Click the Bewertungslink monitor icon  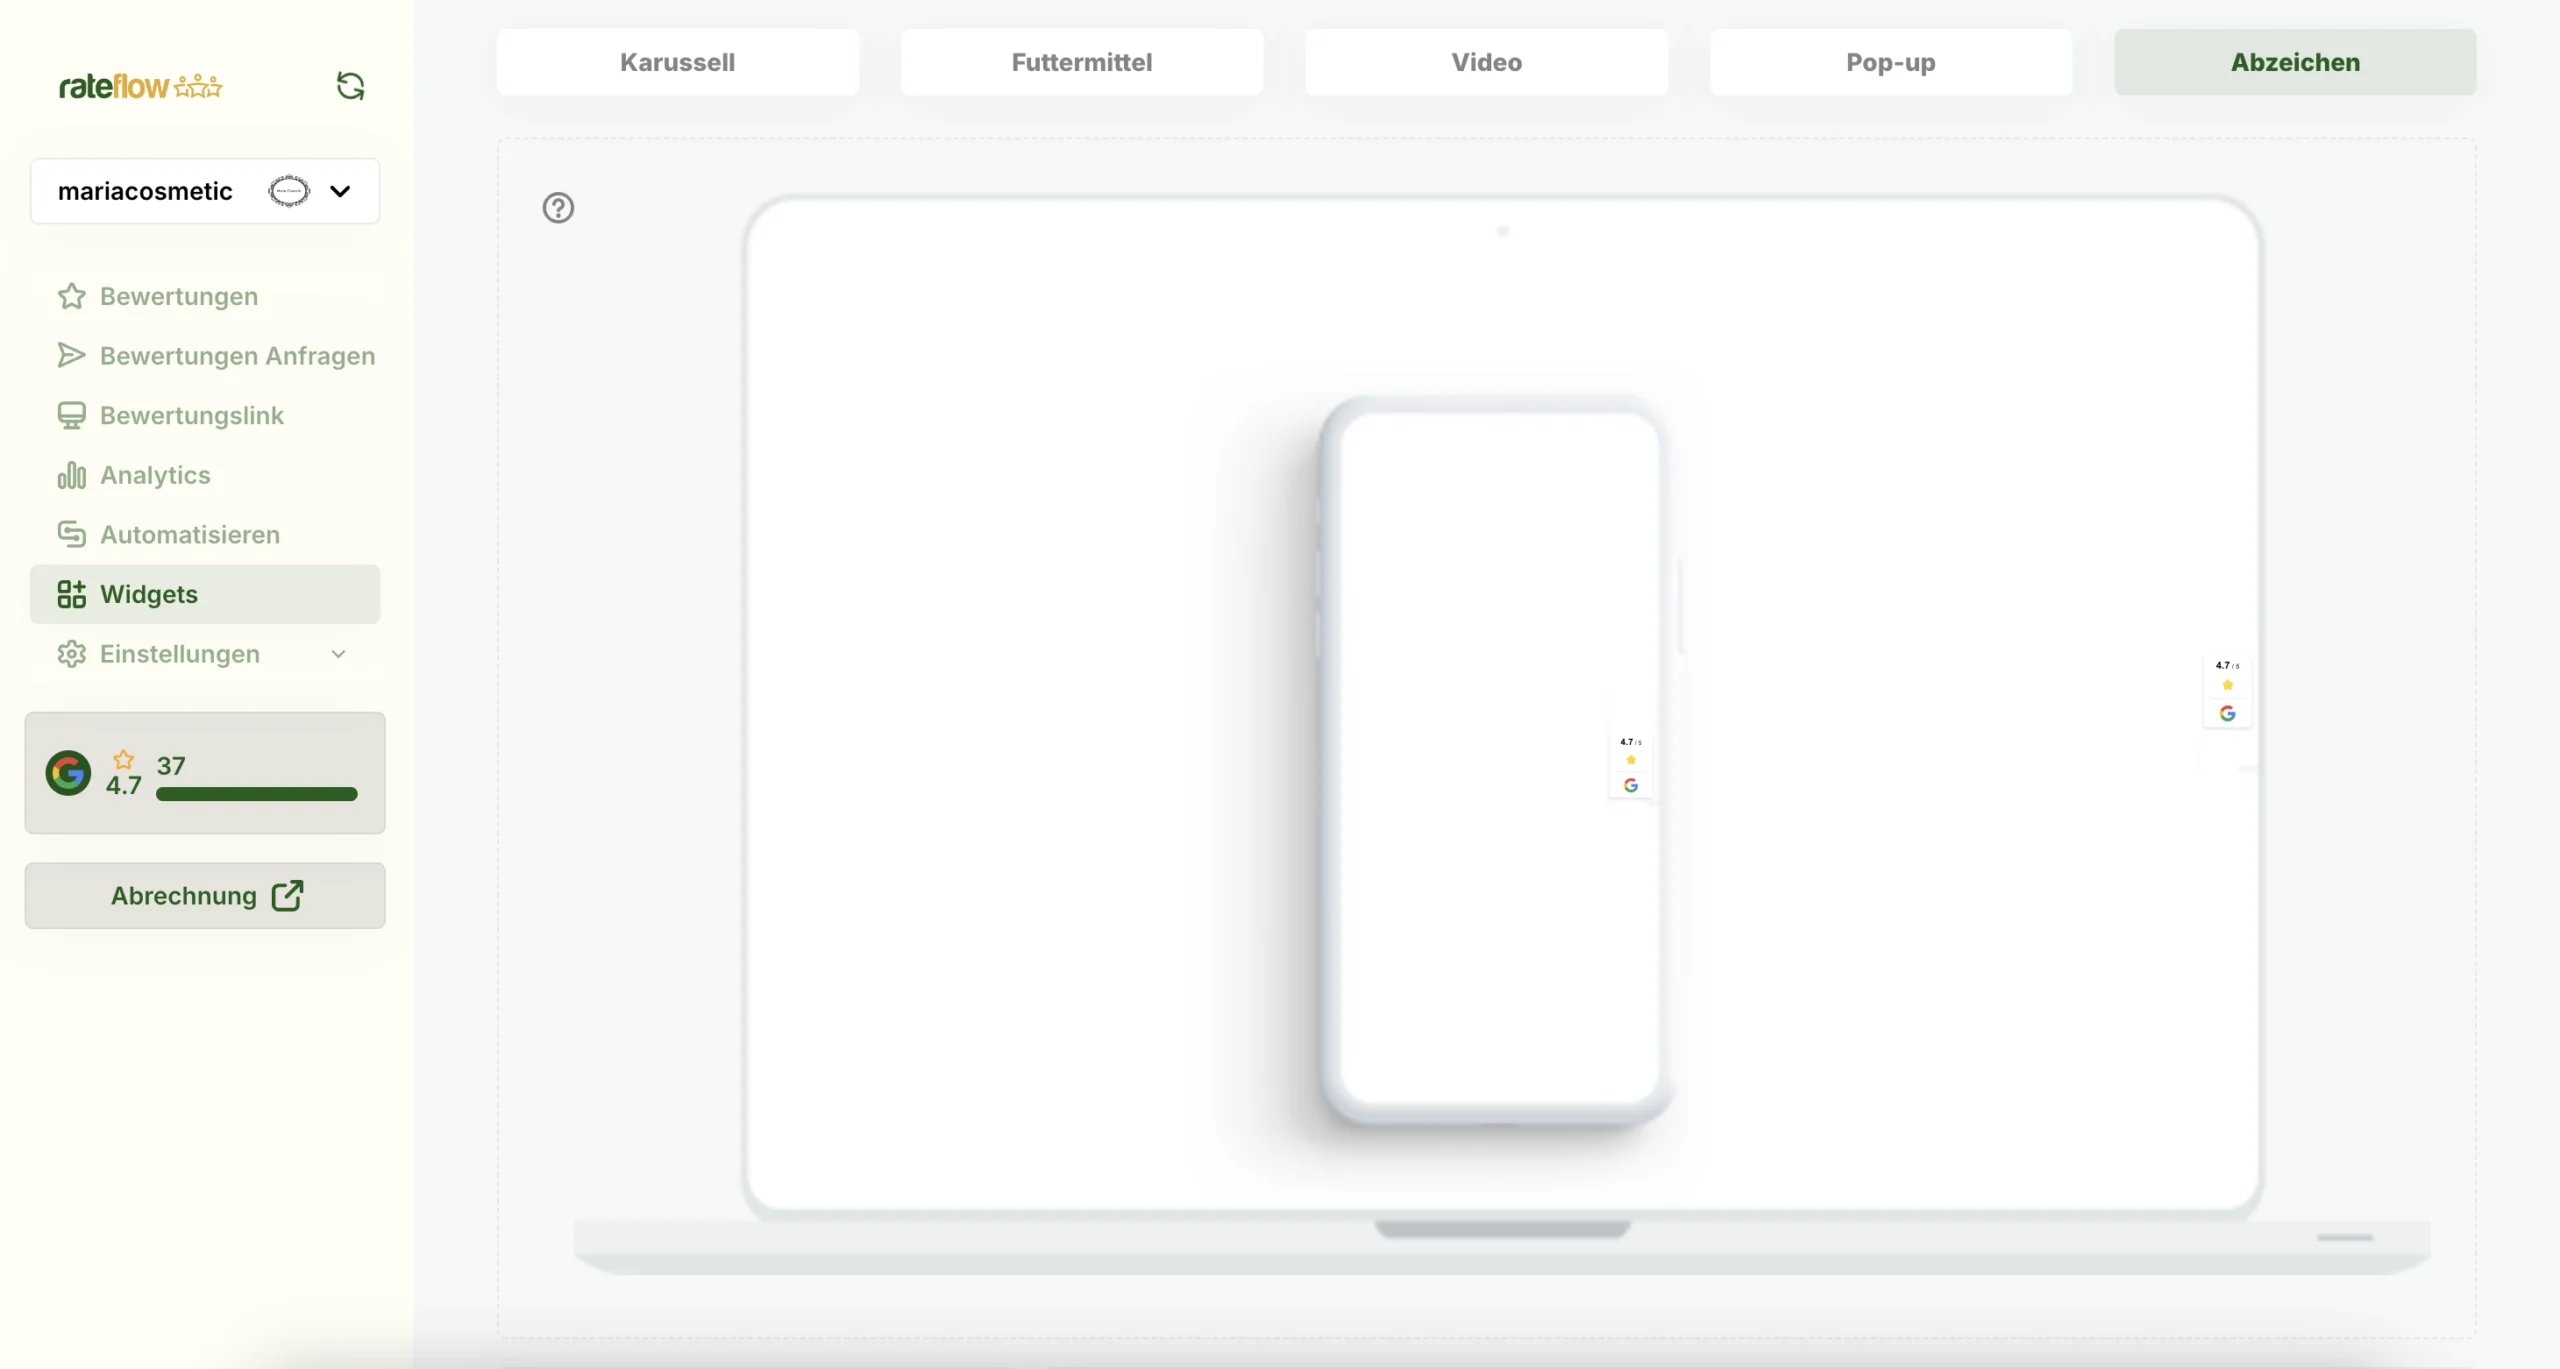pos(71,416)
